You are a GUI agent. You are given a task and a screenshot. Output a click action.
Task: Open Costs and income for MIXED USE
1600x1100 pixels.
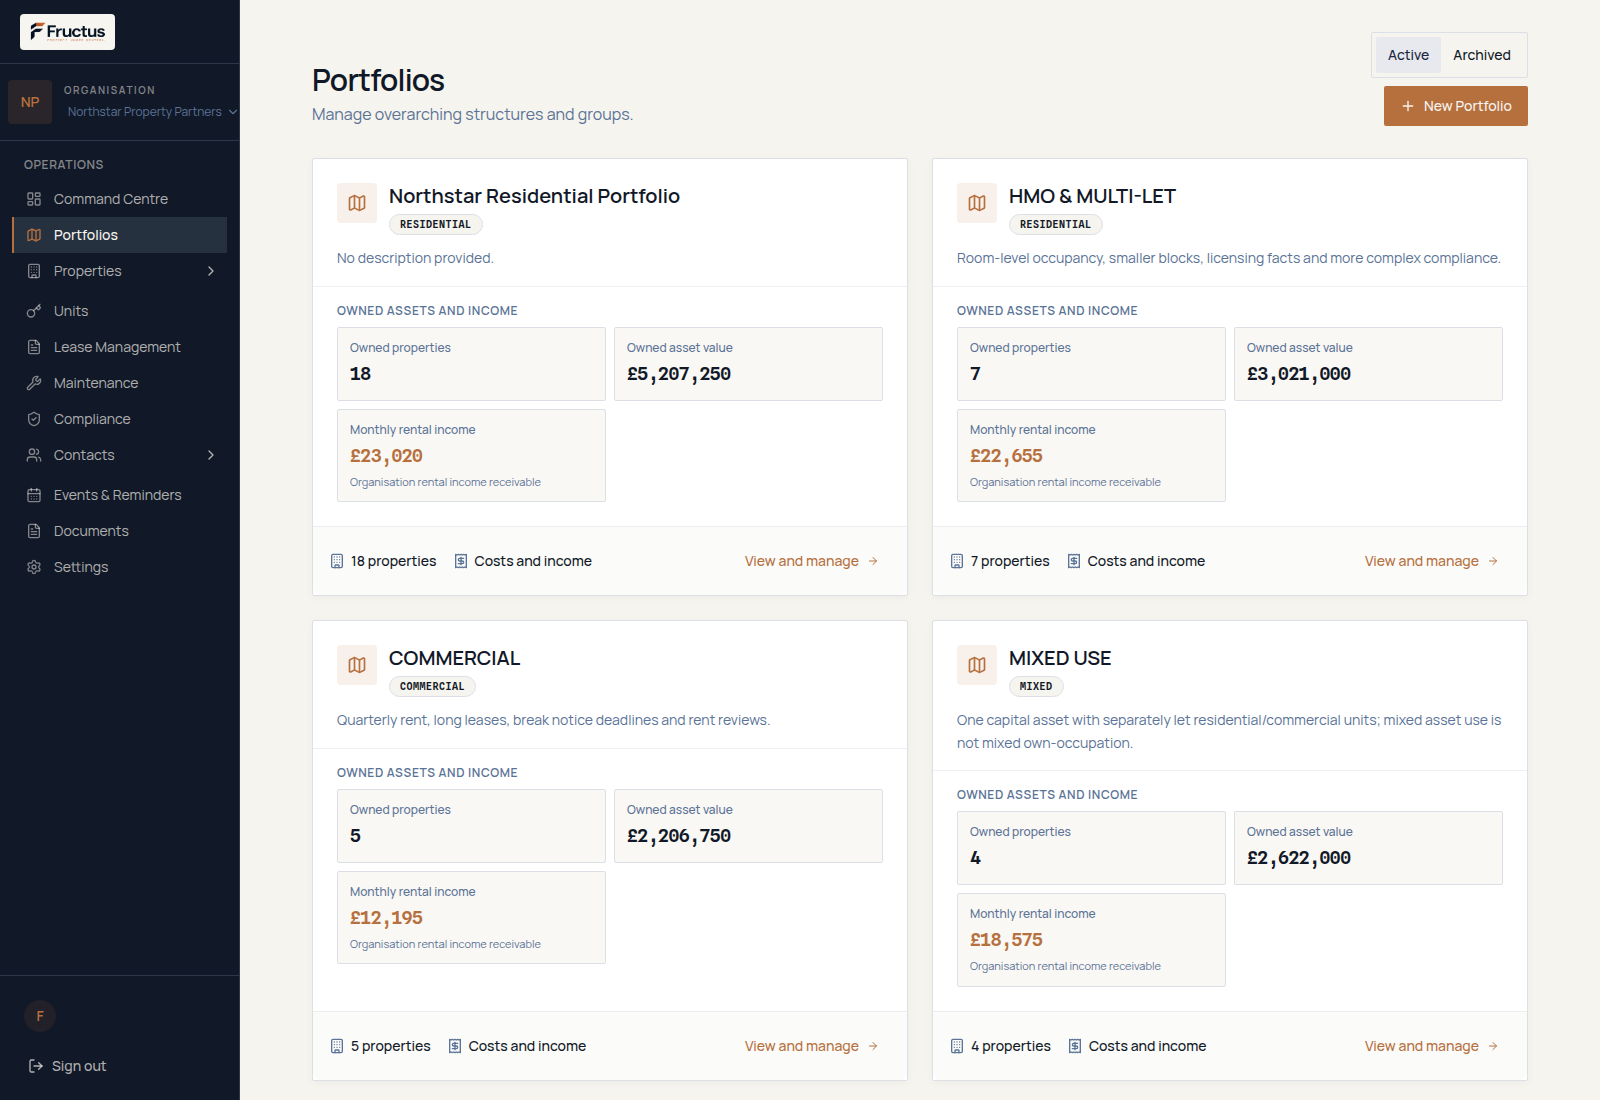click(x=1137, y=1046)
